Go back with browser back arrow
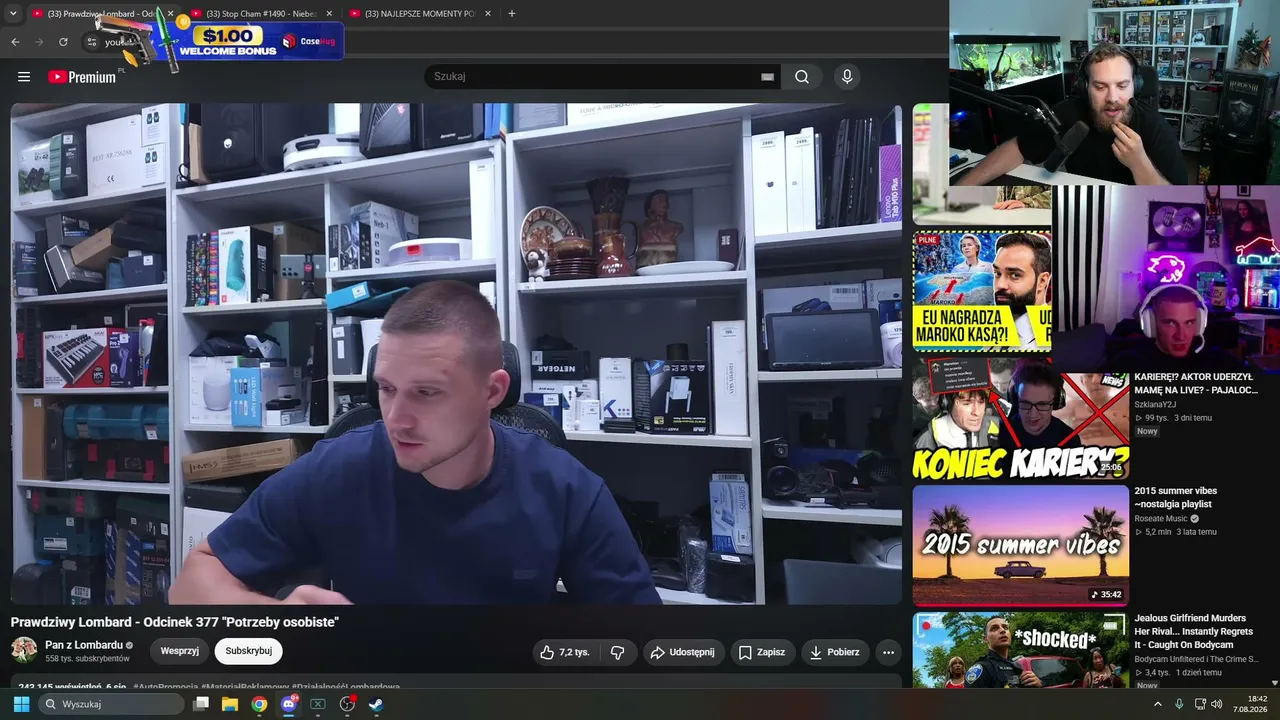The height and width of the screenshot is (720, 1280). click(x=15, y=42)
